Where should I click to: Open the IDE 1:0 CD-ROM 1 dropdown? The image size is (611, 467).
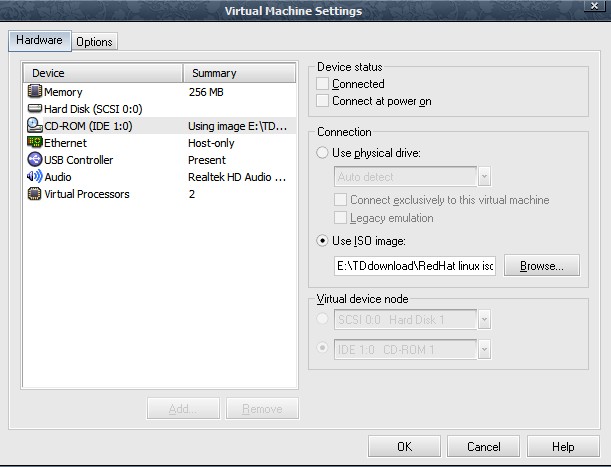point(484,349)
